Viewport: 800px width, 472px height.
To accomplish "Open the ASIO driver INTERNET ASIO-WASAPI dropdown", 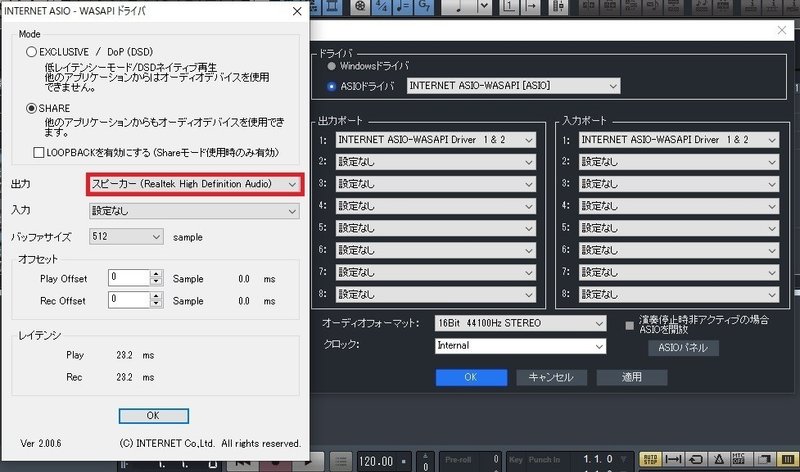I will coord(513,86).
